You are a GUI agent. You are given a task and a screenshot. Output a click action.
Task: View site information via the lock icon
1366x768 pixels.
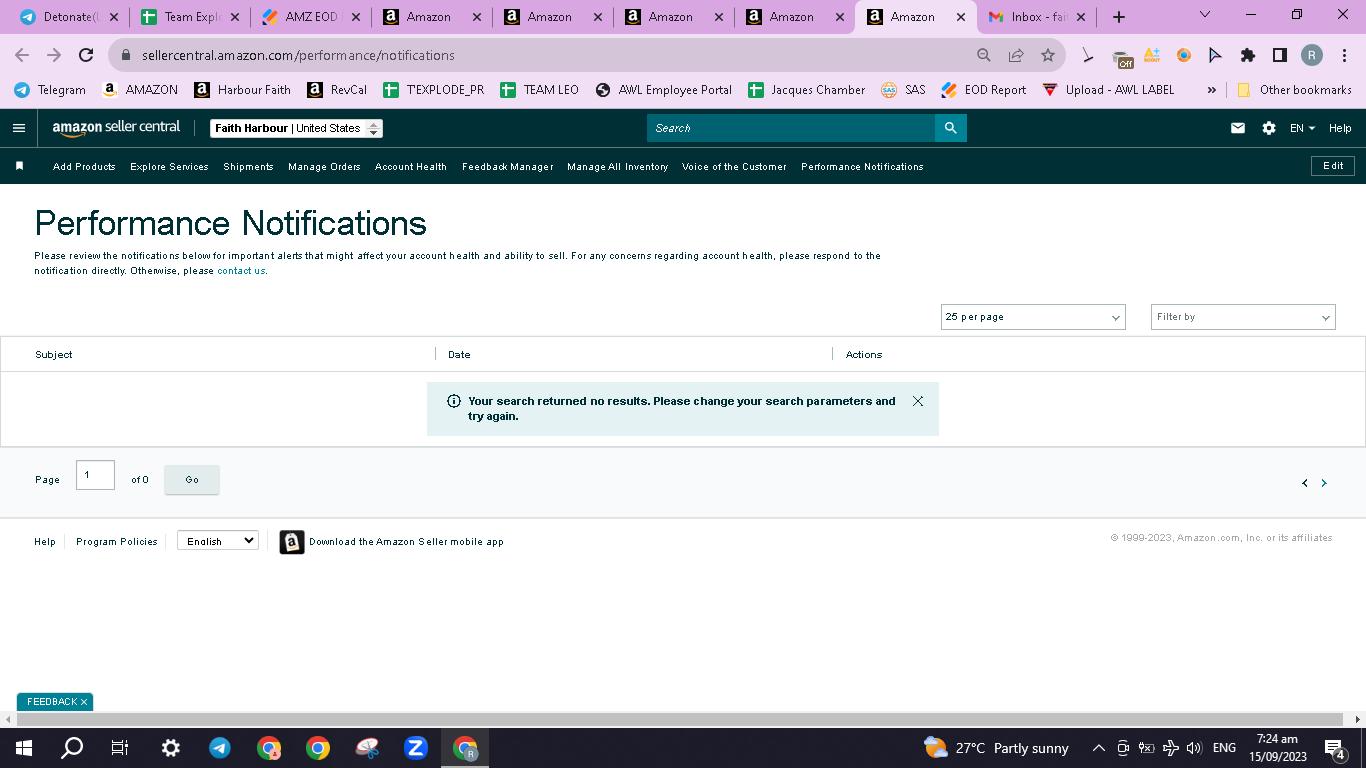click(x=126, y=55)
